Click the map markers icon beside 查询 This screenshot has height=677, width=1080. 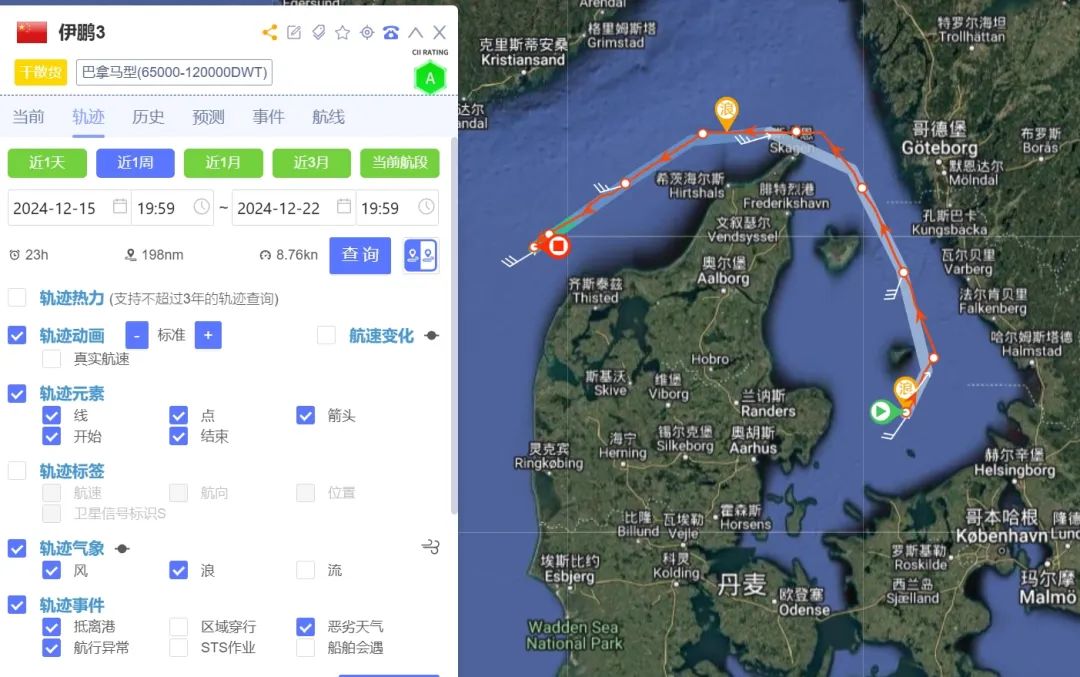(421, 256)
